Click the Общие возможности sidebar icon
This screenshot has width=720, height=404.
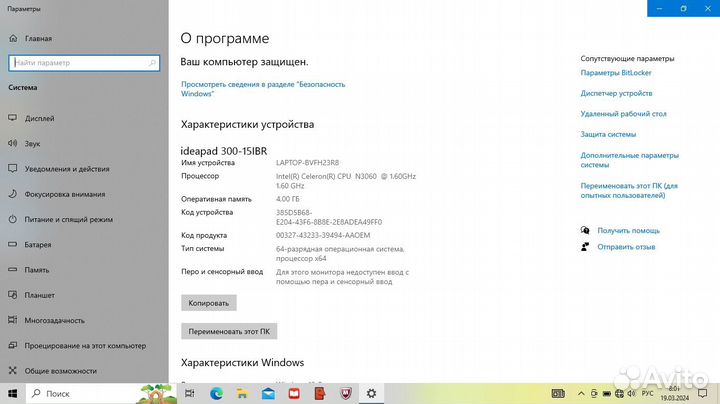pyautogui.click(x=12, y=371)
